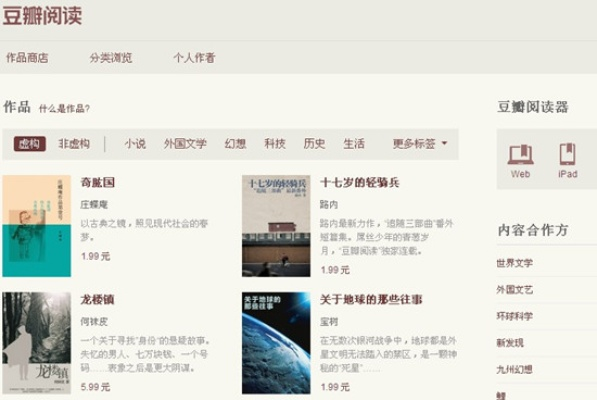This screenshot has height=400, width=597.
Task: Click author name 路内
Action: click(329, 205)
